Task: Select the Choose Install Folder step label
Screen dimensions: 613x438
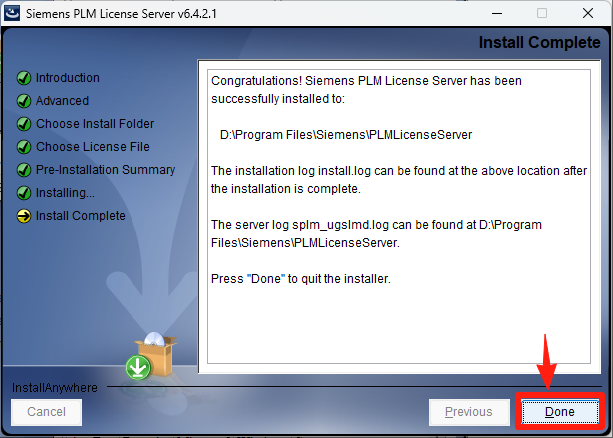Action: coord(95,124)
